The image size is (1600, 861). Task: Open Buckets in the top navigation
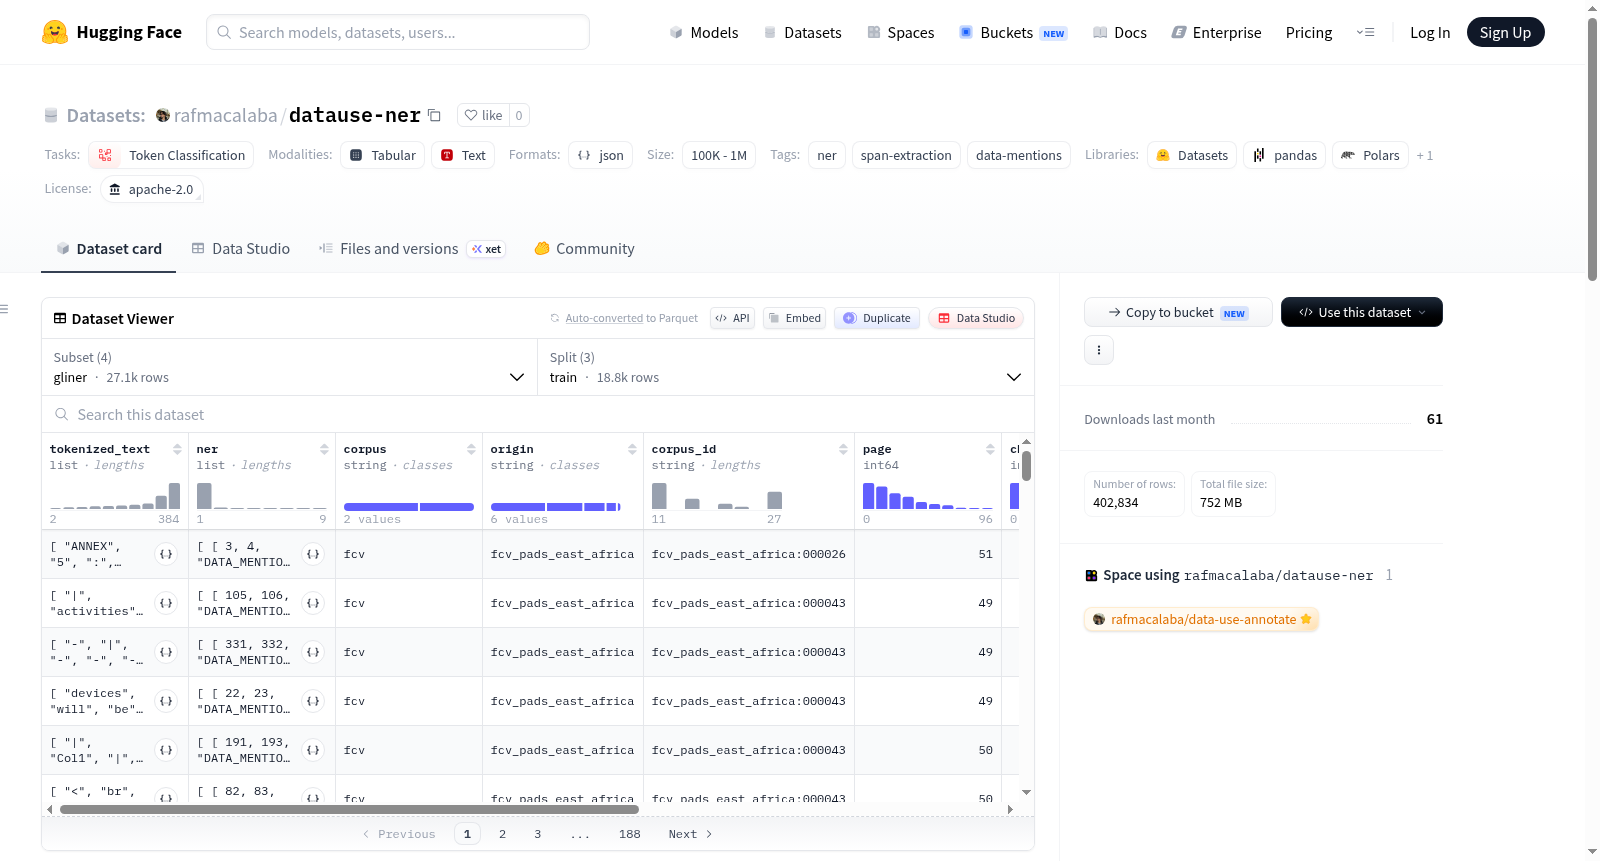[1013, 32]
